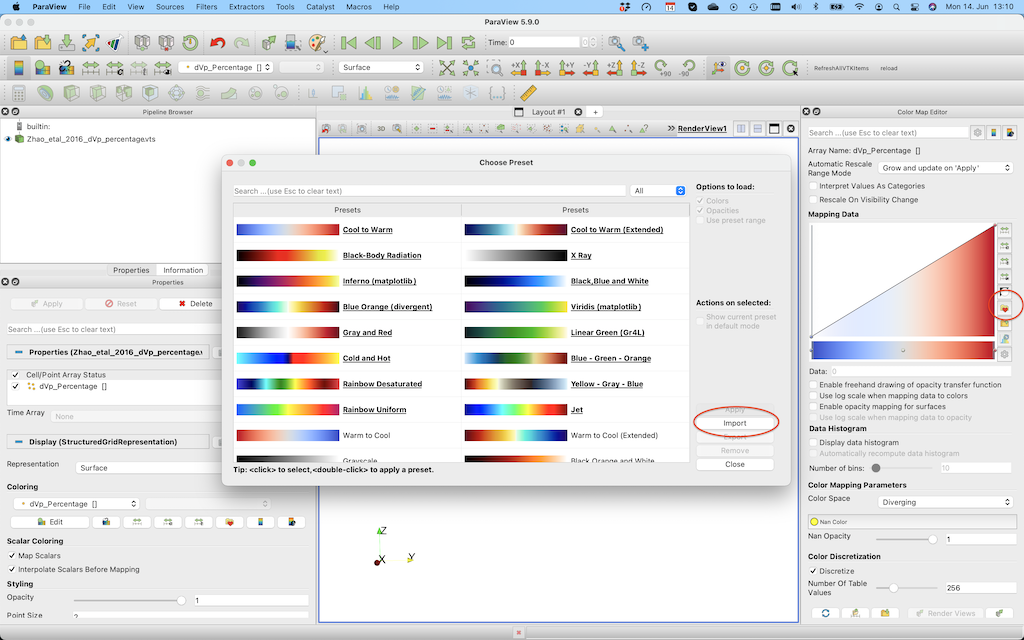The height and width of the screenshot is (640, 1024).
Task: Toggle the Color Legend Visibility icon
Action: coord(19,68)
